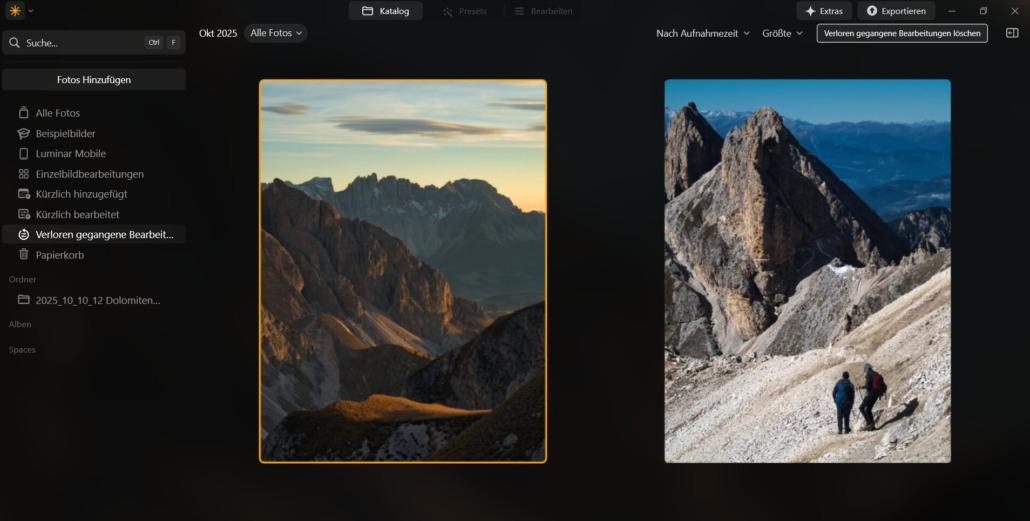Expand the Alle Fotos filter dropdown
Image resolution: width=1030 pixels, height=521 pixels.
276,33
